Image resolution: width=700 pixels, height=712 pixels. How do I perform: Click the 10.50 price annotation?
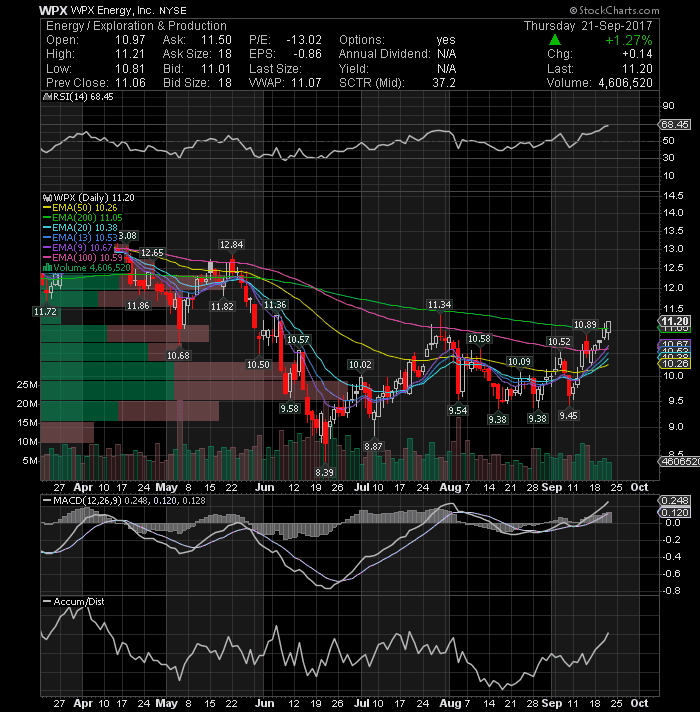[x=258, y=365]
